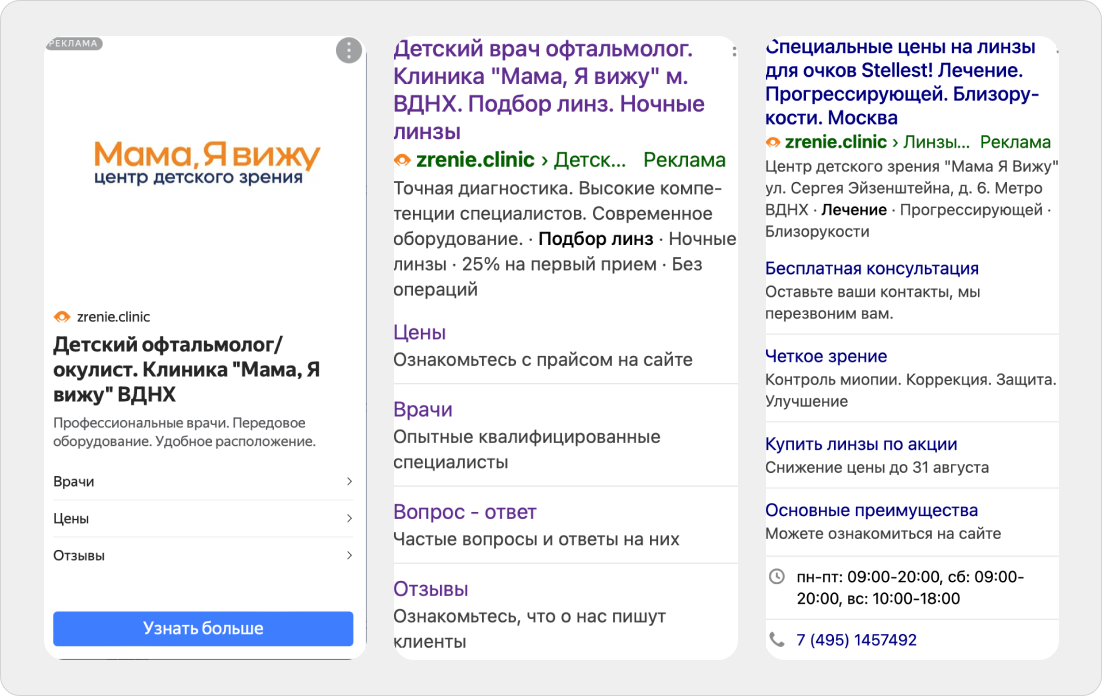Open the three-dot options on the first ad card
Viewport: 1102px width, 696px height.
click(x=349, y=50)
